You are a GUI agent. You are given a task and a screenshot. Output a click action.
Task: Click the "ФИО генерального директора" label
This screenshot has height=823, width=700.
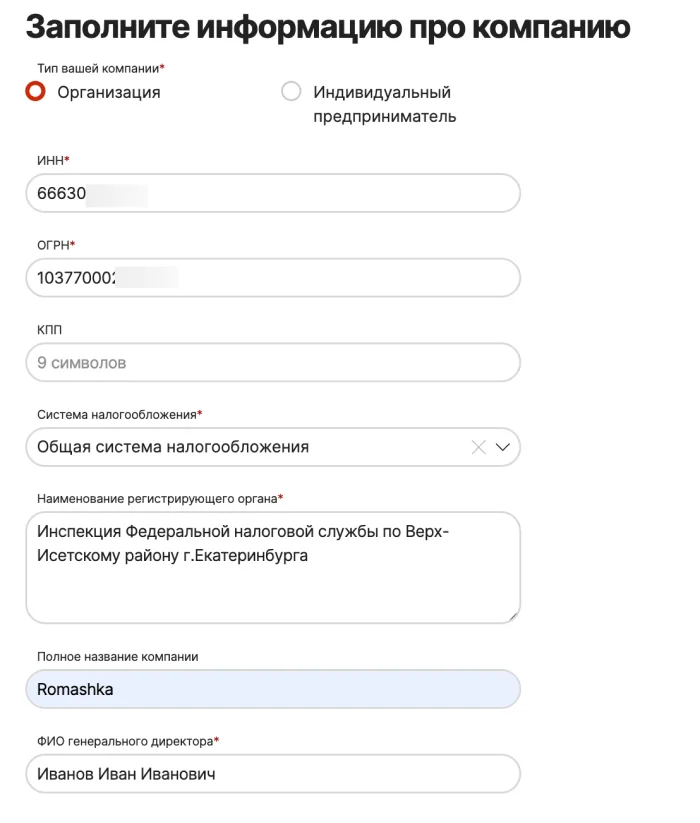[124, 741]
